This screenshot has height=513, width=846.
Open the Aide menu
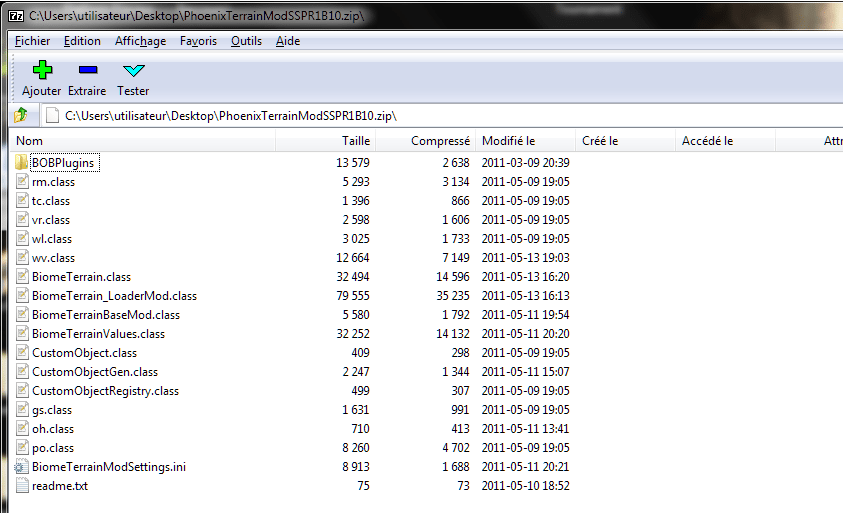coord(288,41)
